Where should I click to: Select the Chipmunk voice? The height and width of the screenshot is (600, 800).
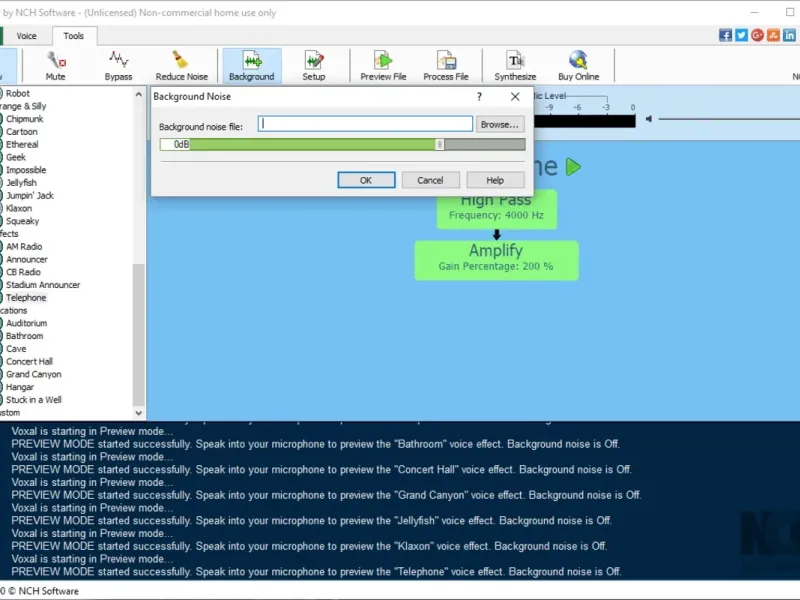24,119
